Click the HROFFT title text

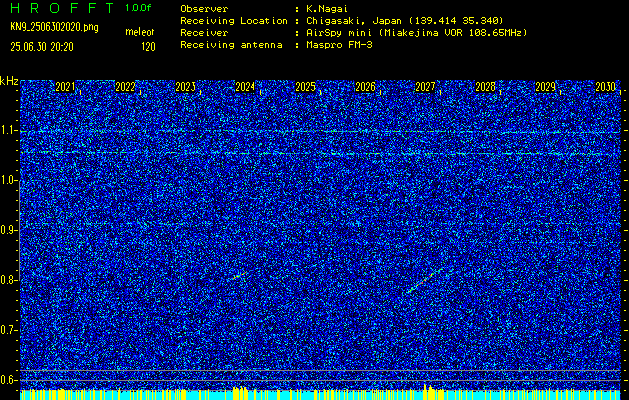coord(63,8)
